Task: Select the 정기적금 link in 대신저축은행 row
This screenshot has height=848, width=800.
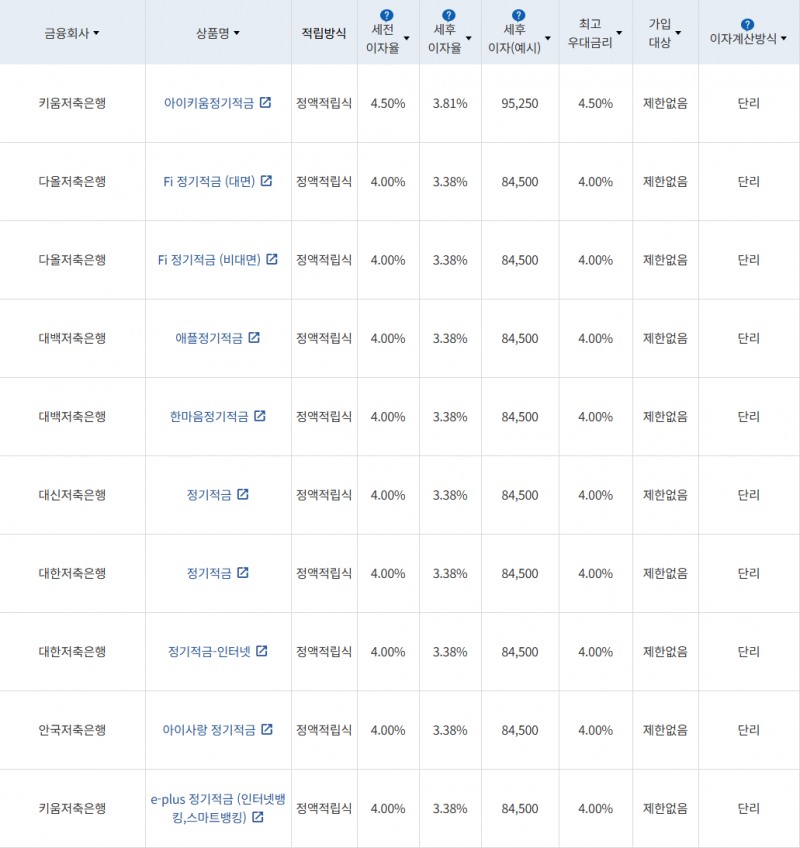Action: point(210,496)
